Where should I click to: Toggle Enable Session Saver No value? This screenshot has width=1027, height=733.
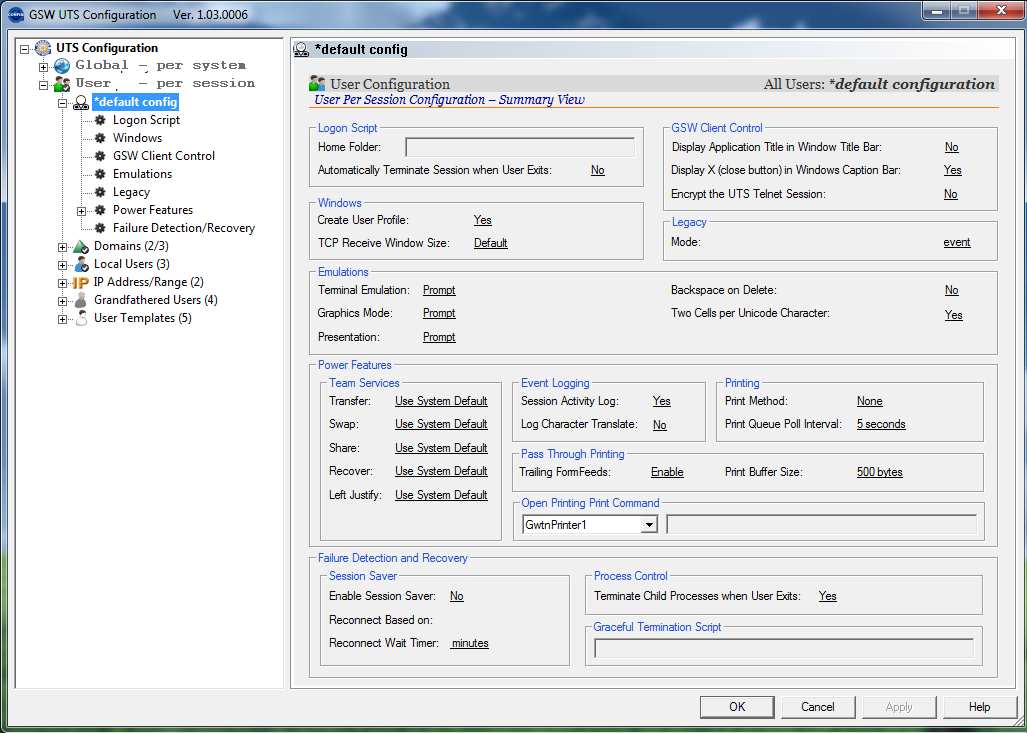point(456,596)
